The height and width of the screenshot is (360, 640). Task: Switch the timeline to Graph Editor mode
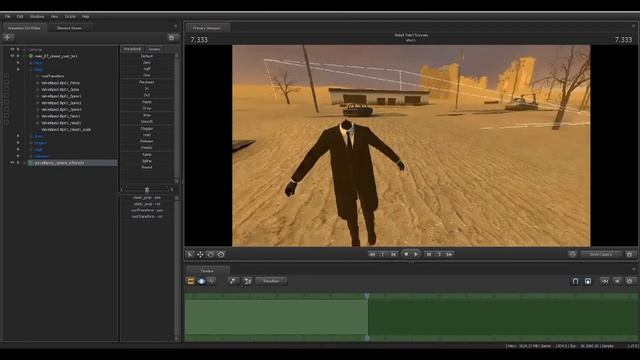point(211,281)
